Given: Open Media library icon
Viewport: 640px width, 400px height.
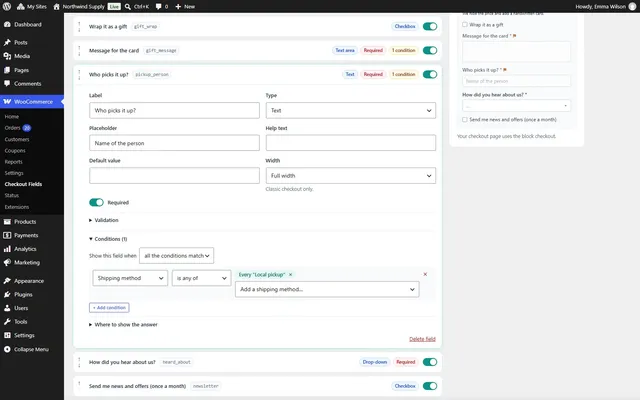Looking at the screenshot, I should (7, 56).
